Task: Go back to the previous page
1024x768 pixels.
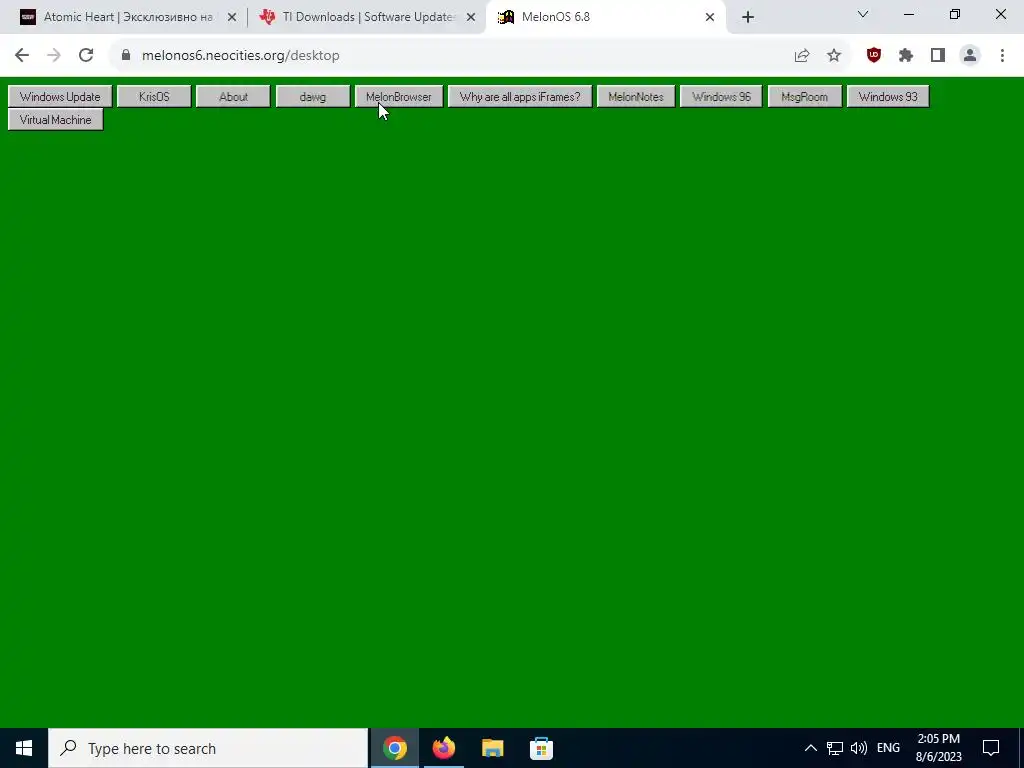Action: coord(22,56)
